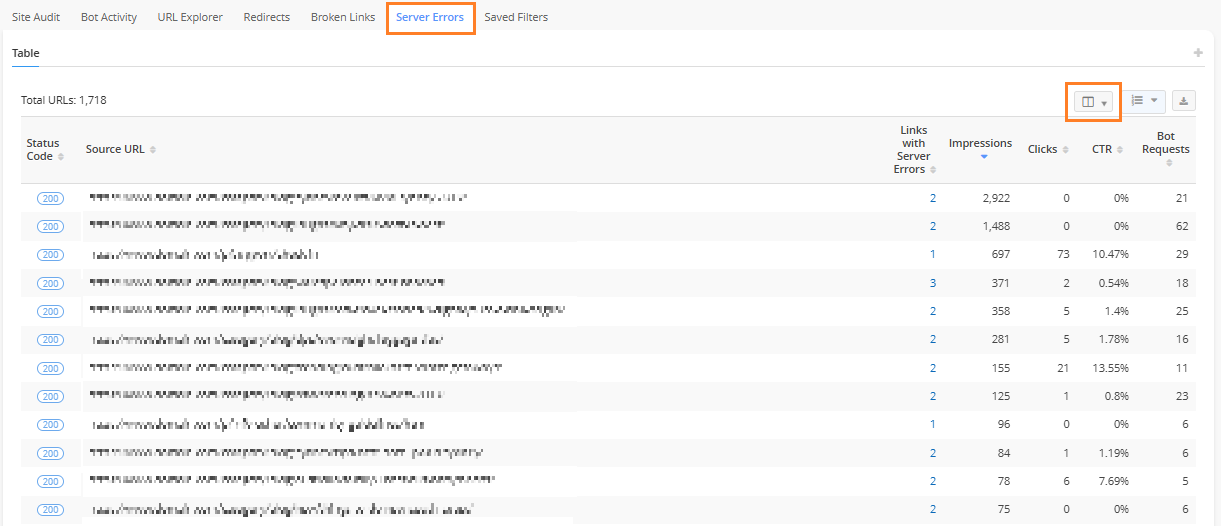
Task: Click the download export icon
Action: click(1184, 101)
